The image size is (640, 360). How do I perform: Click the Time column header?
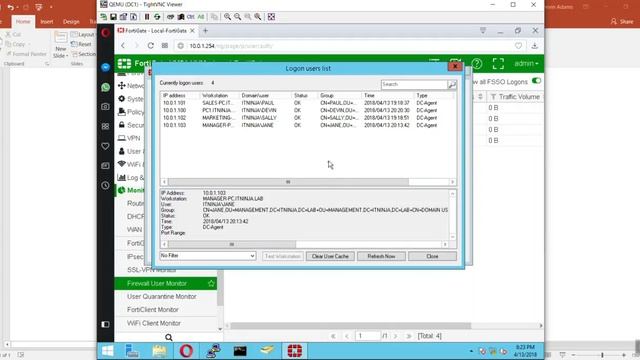(388, 96)
